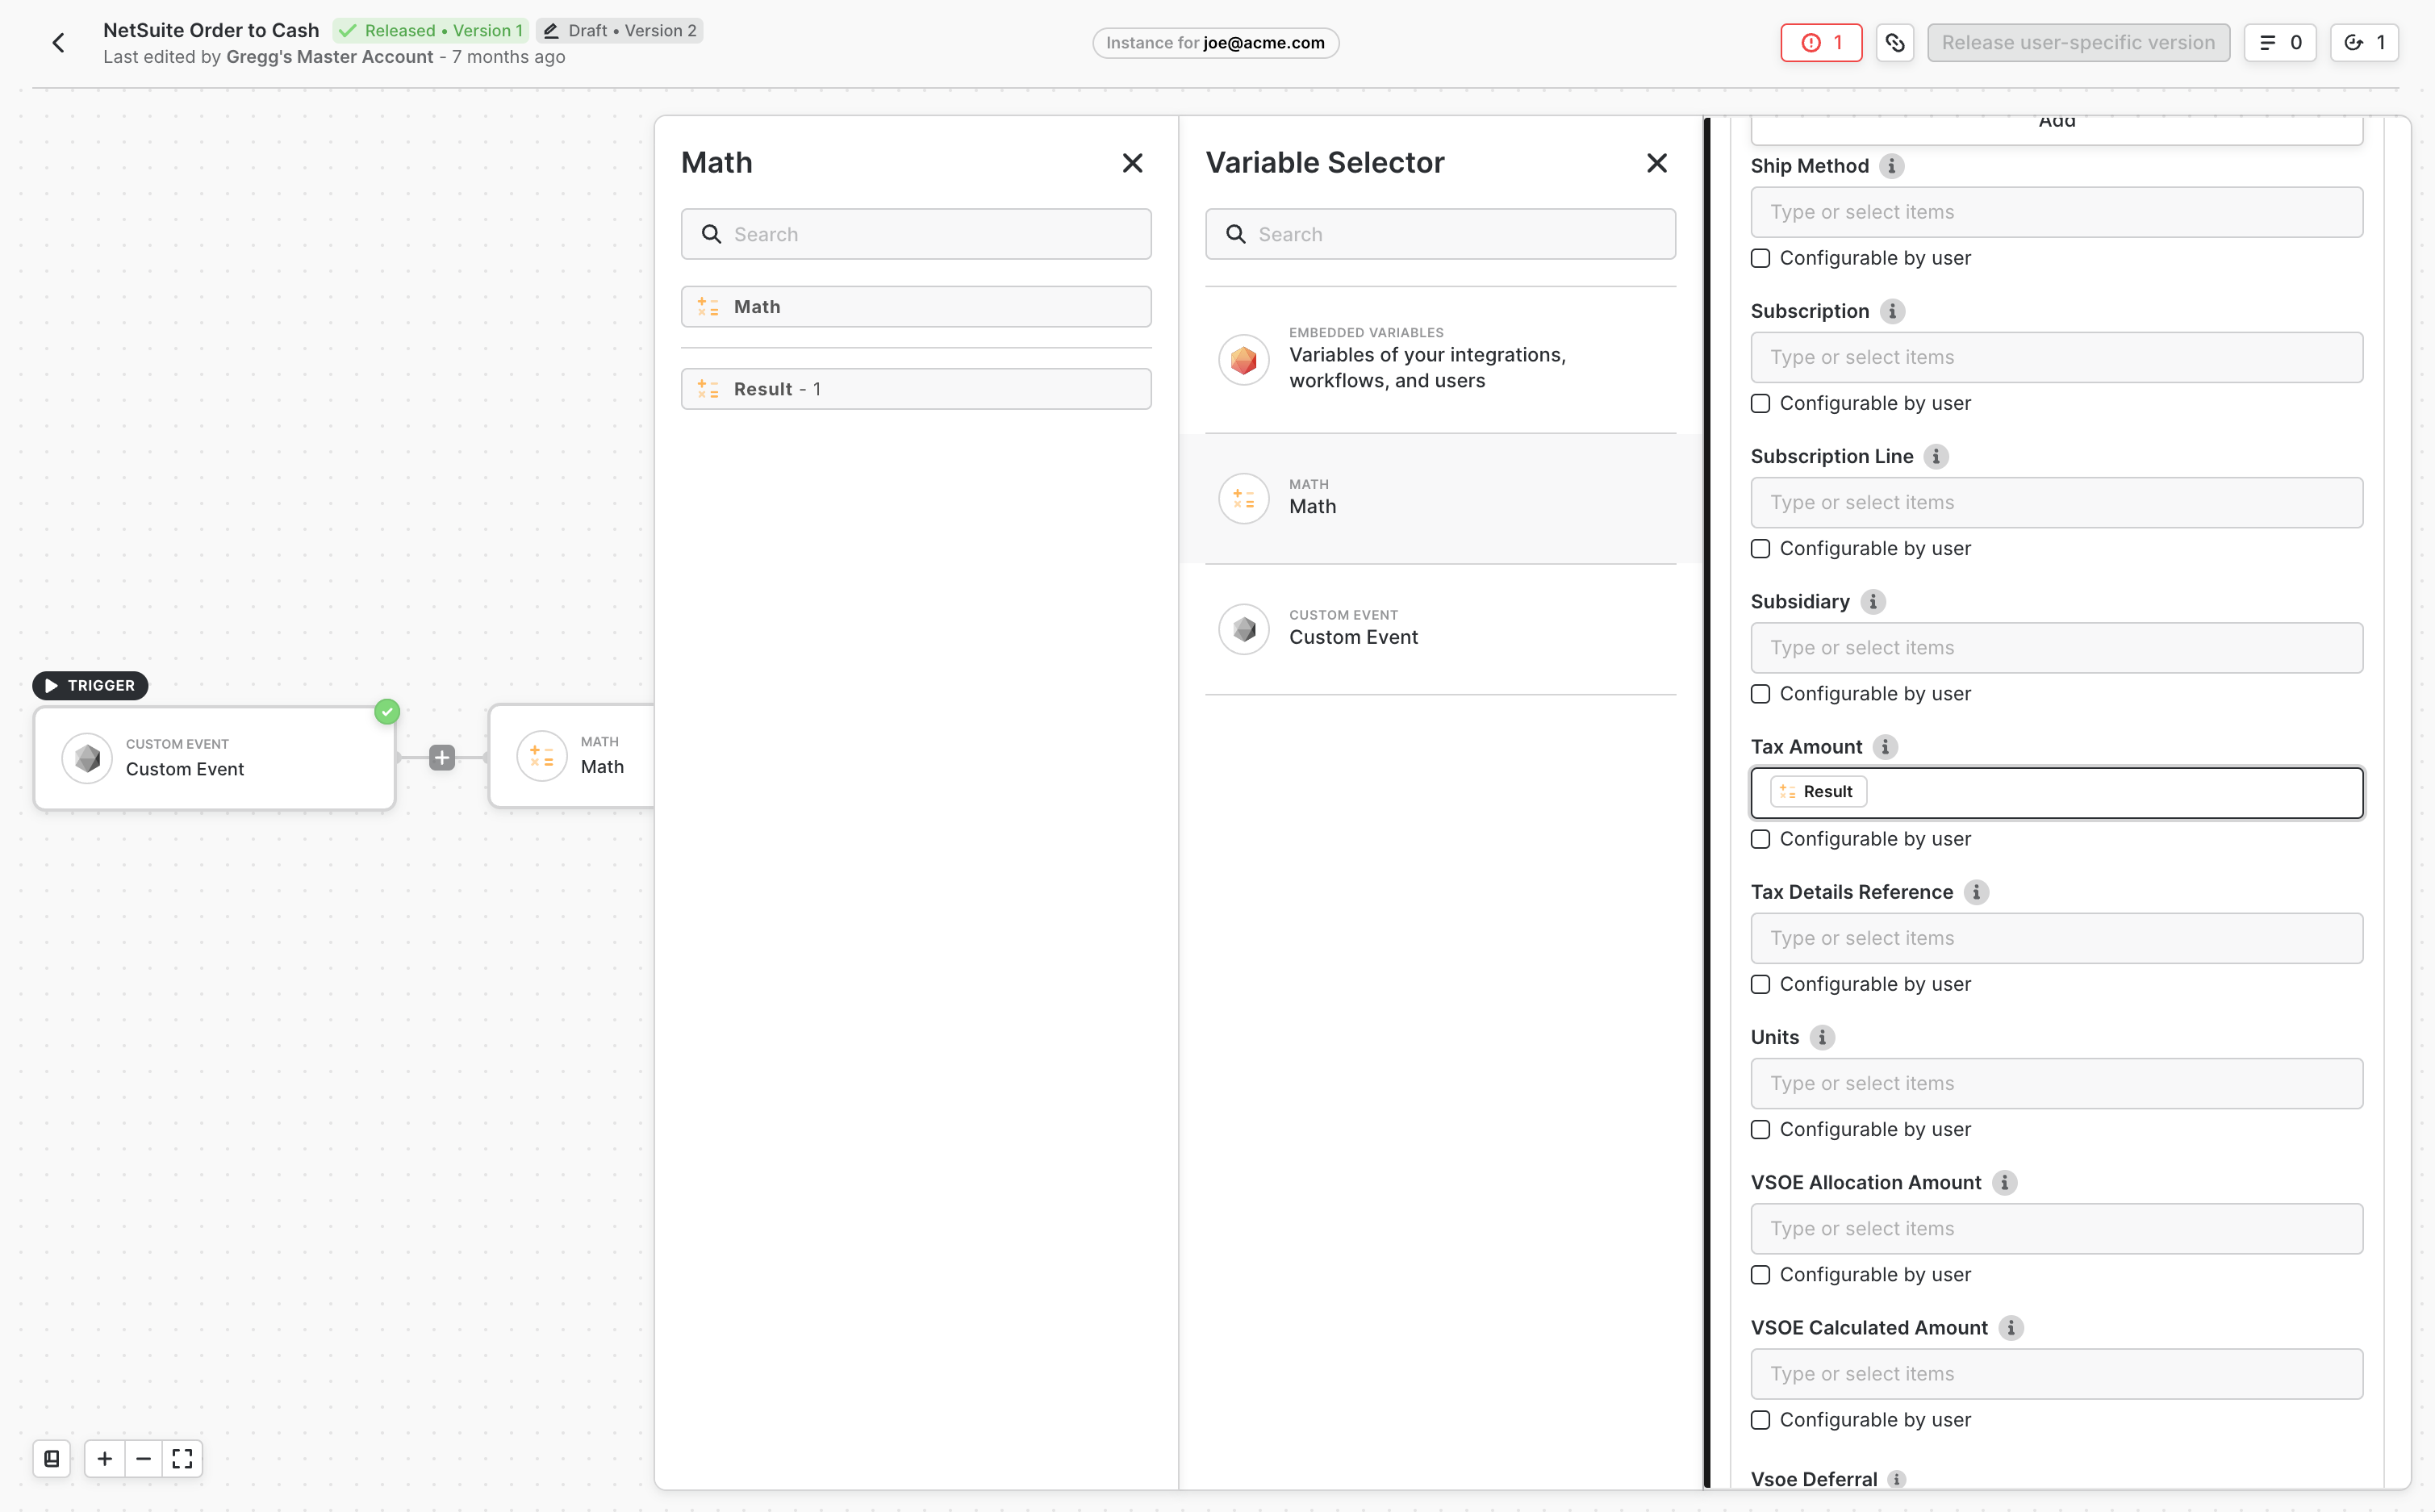The image size is (2435, 1512).
Task: Select the Result - 1 variable
Action: coord(915,389)
